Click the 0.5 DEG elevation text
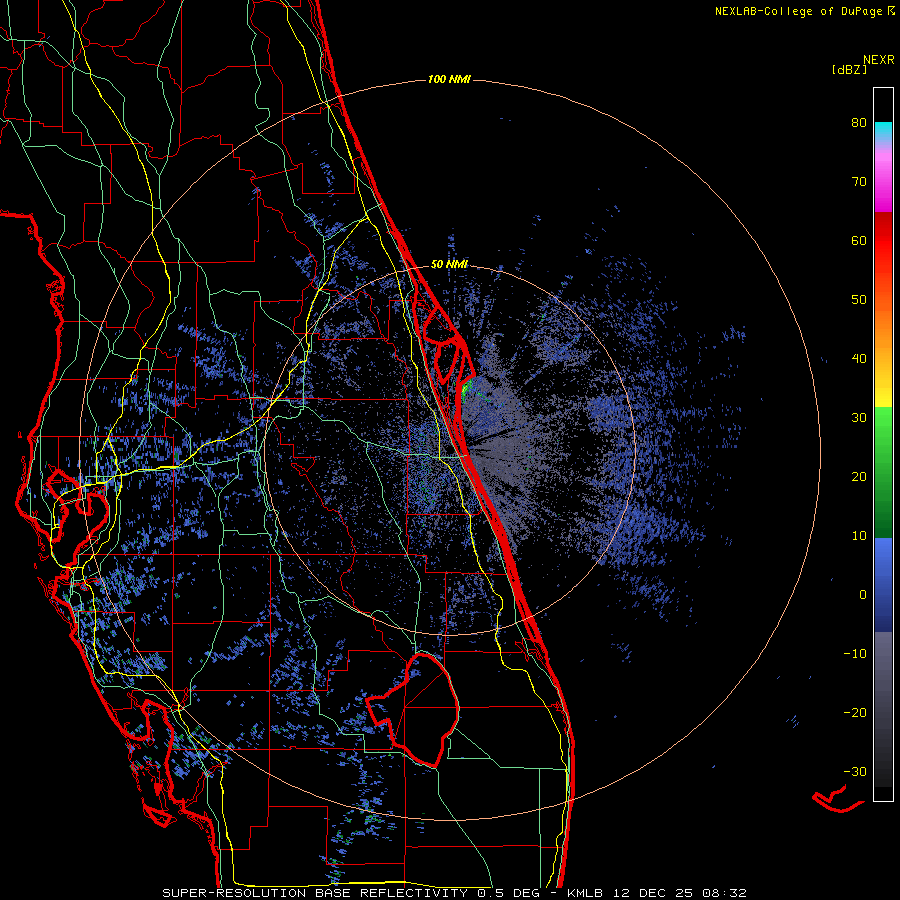 coord(509,893)
